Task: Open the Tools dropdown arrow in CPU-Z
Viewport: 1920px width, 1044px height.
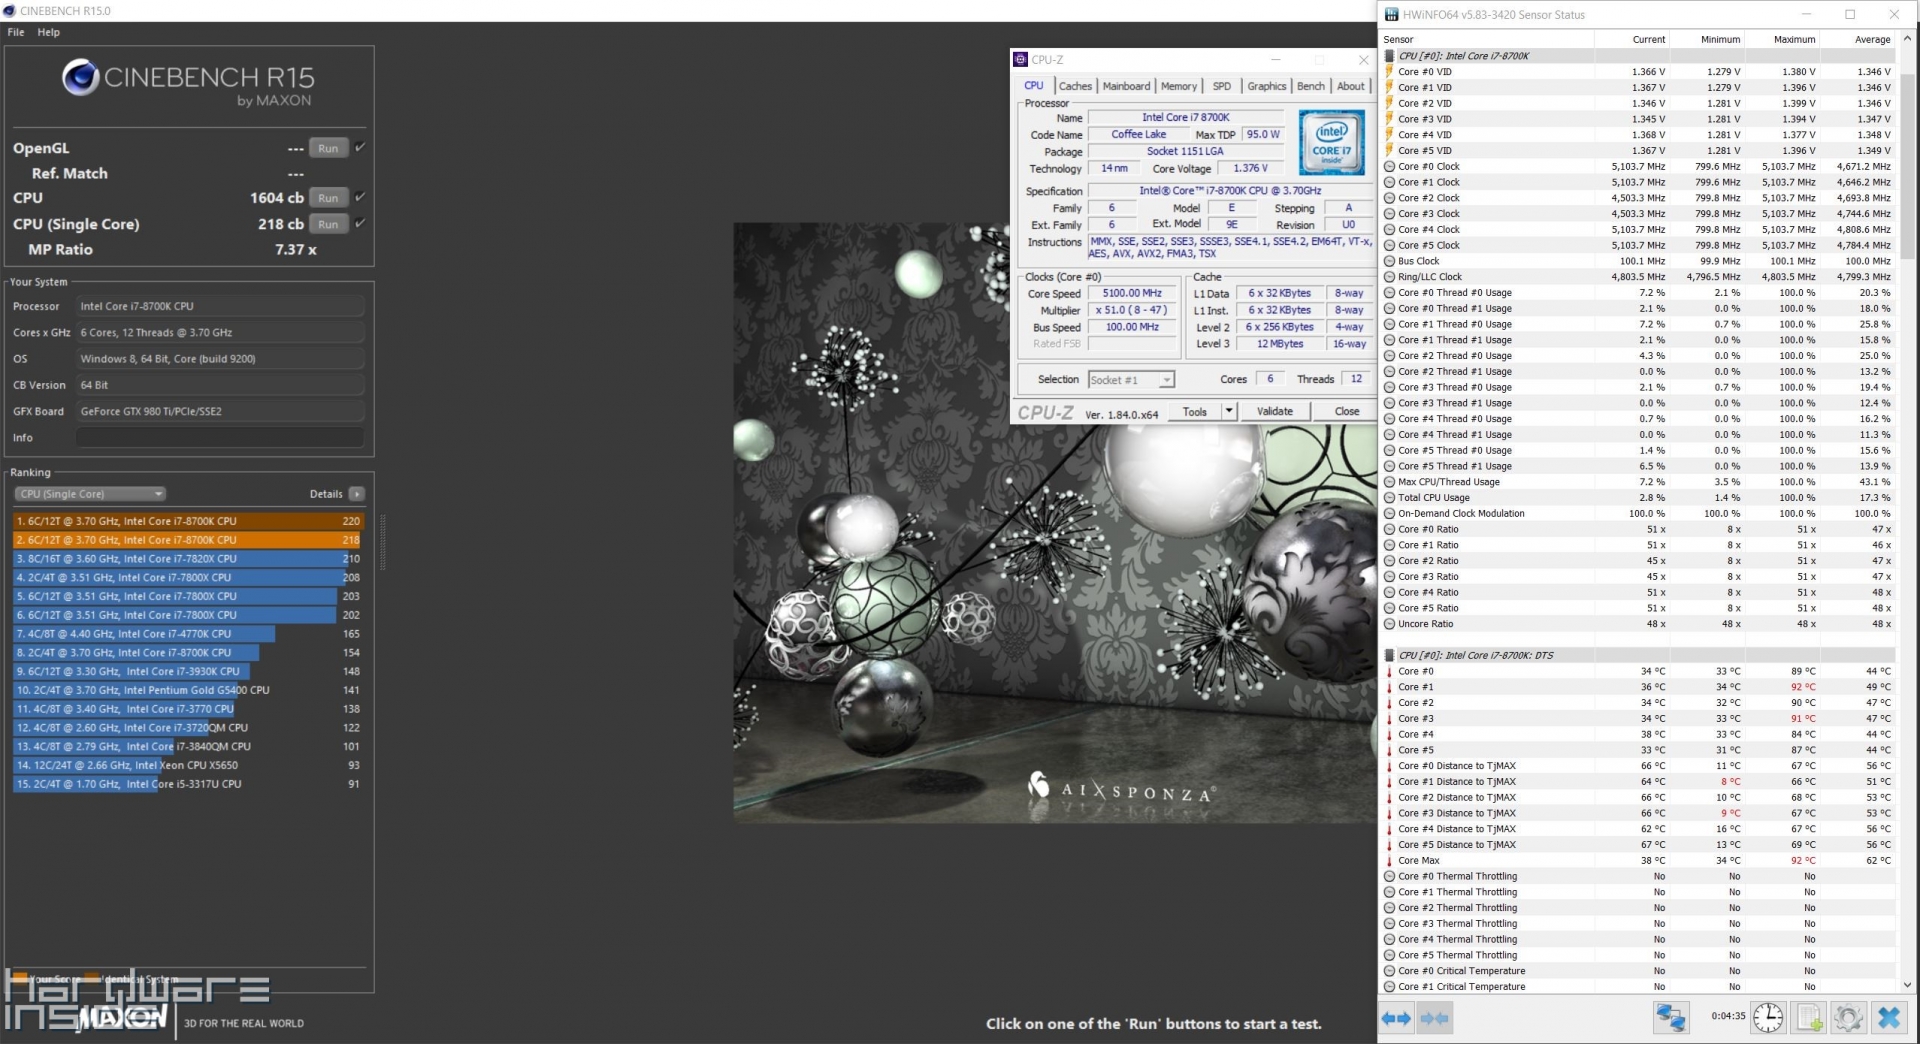Action: coord(1229,412)
